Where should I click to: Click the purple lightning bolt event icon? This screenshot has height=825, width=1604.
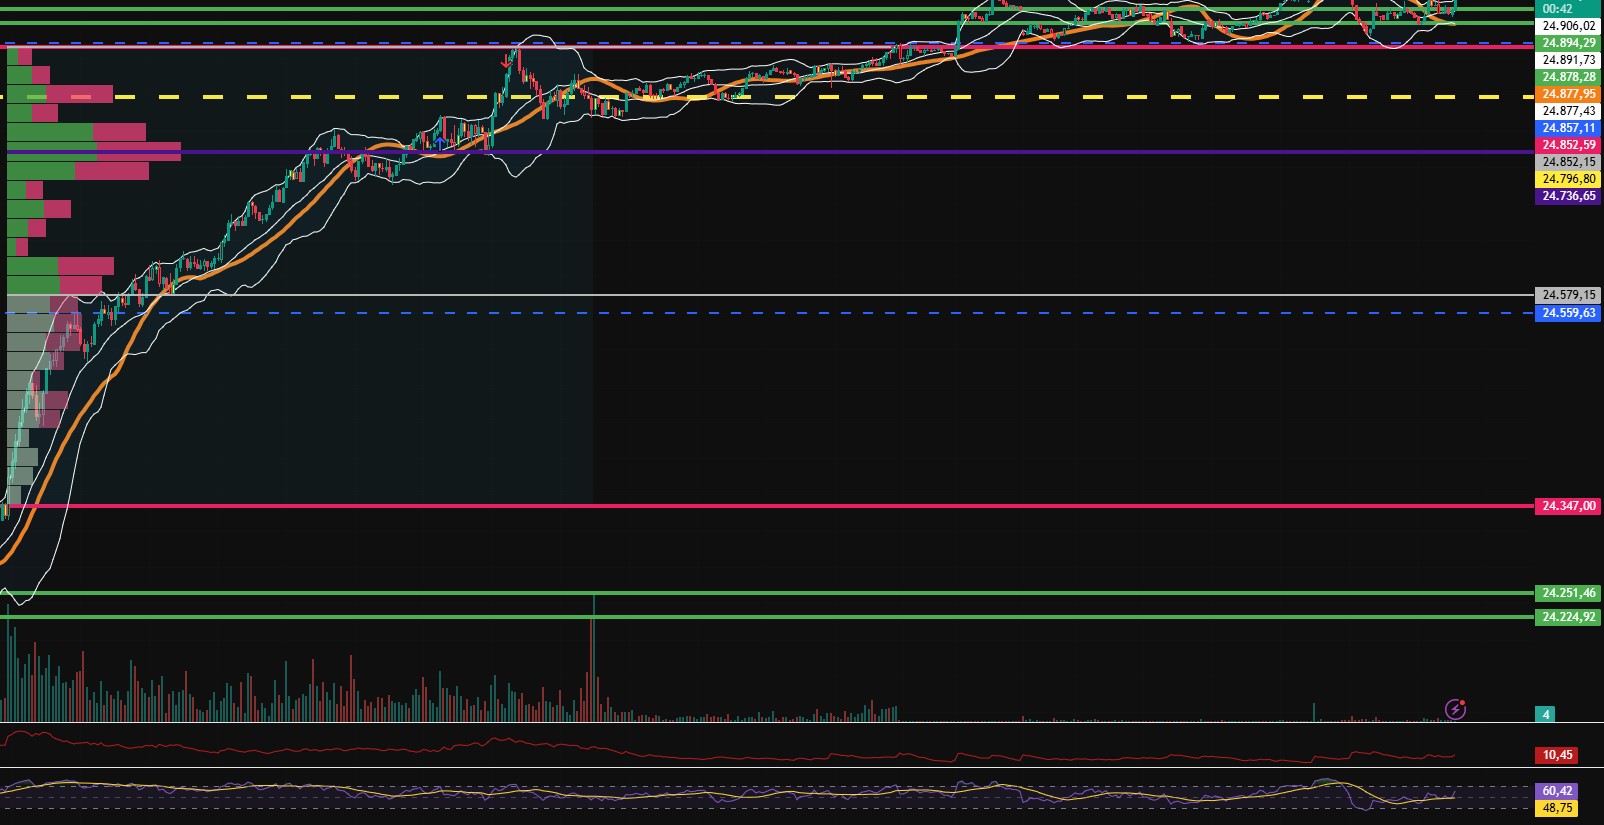point(1455,710)
